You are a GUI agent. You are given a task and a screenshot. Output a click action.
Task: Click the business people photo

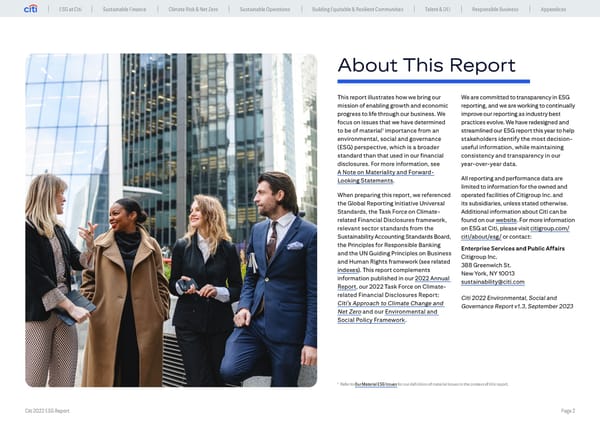click(x=171, y=220)
